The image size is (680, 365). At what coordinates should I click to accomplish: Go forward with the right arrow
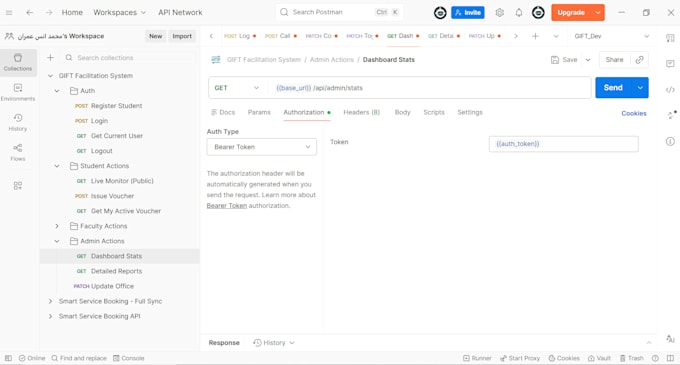tap(49, 13)
